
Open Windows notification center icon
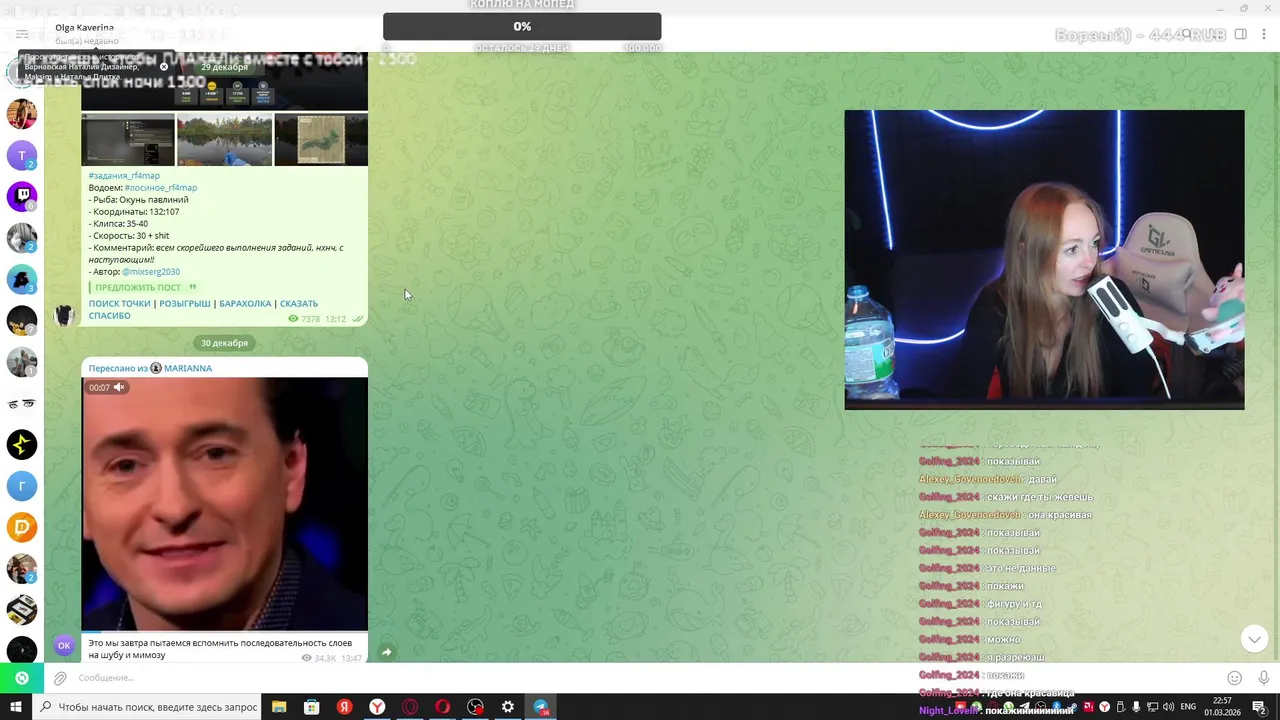pos(1260,707)
